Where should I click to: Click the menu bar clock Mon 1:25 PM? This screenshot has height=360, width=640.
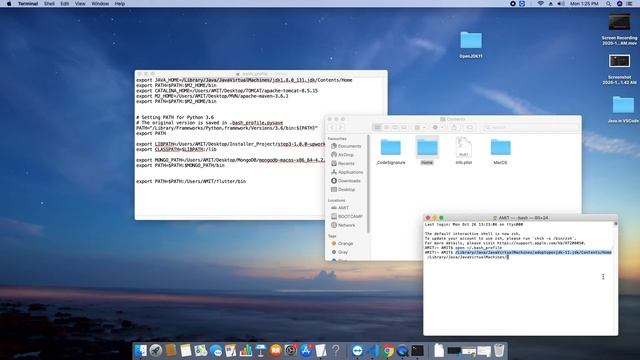click(x=584, y=4)
